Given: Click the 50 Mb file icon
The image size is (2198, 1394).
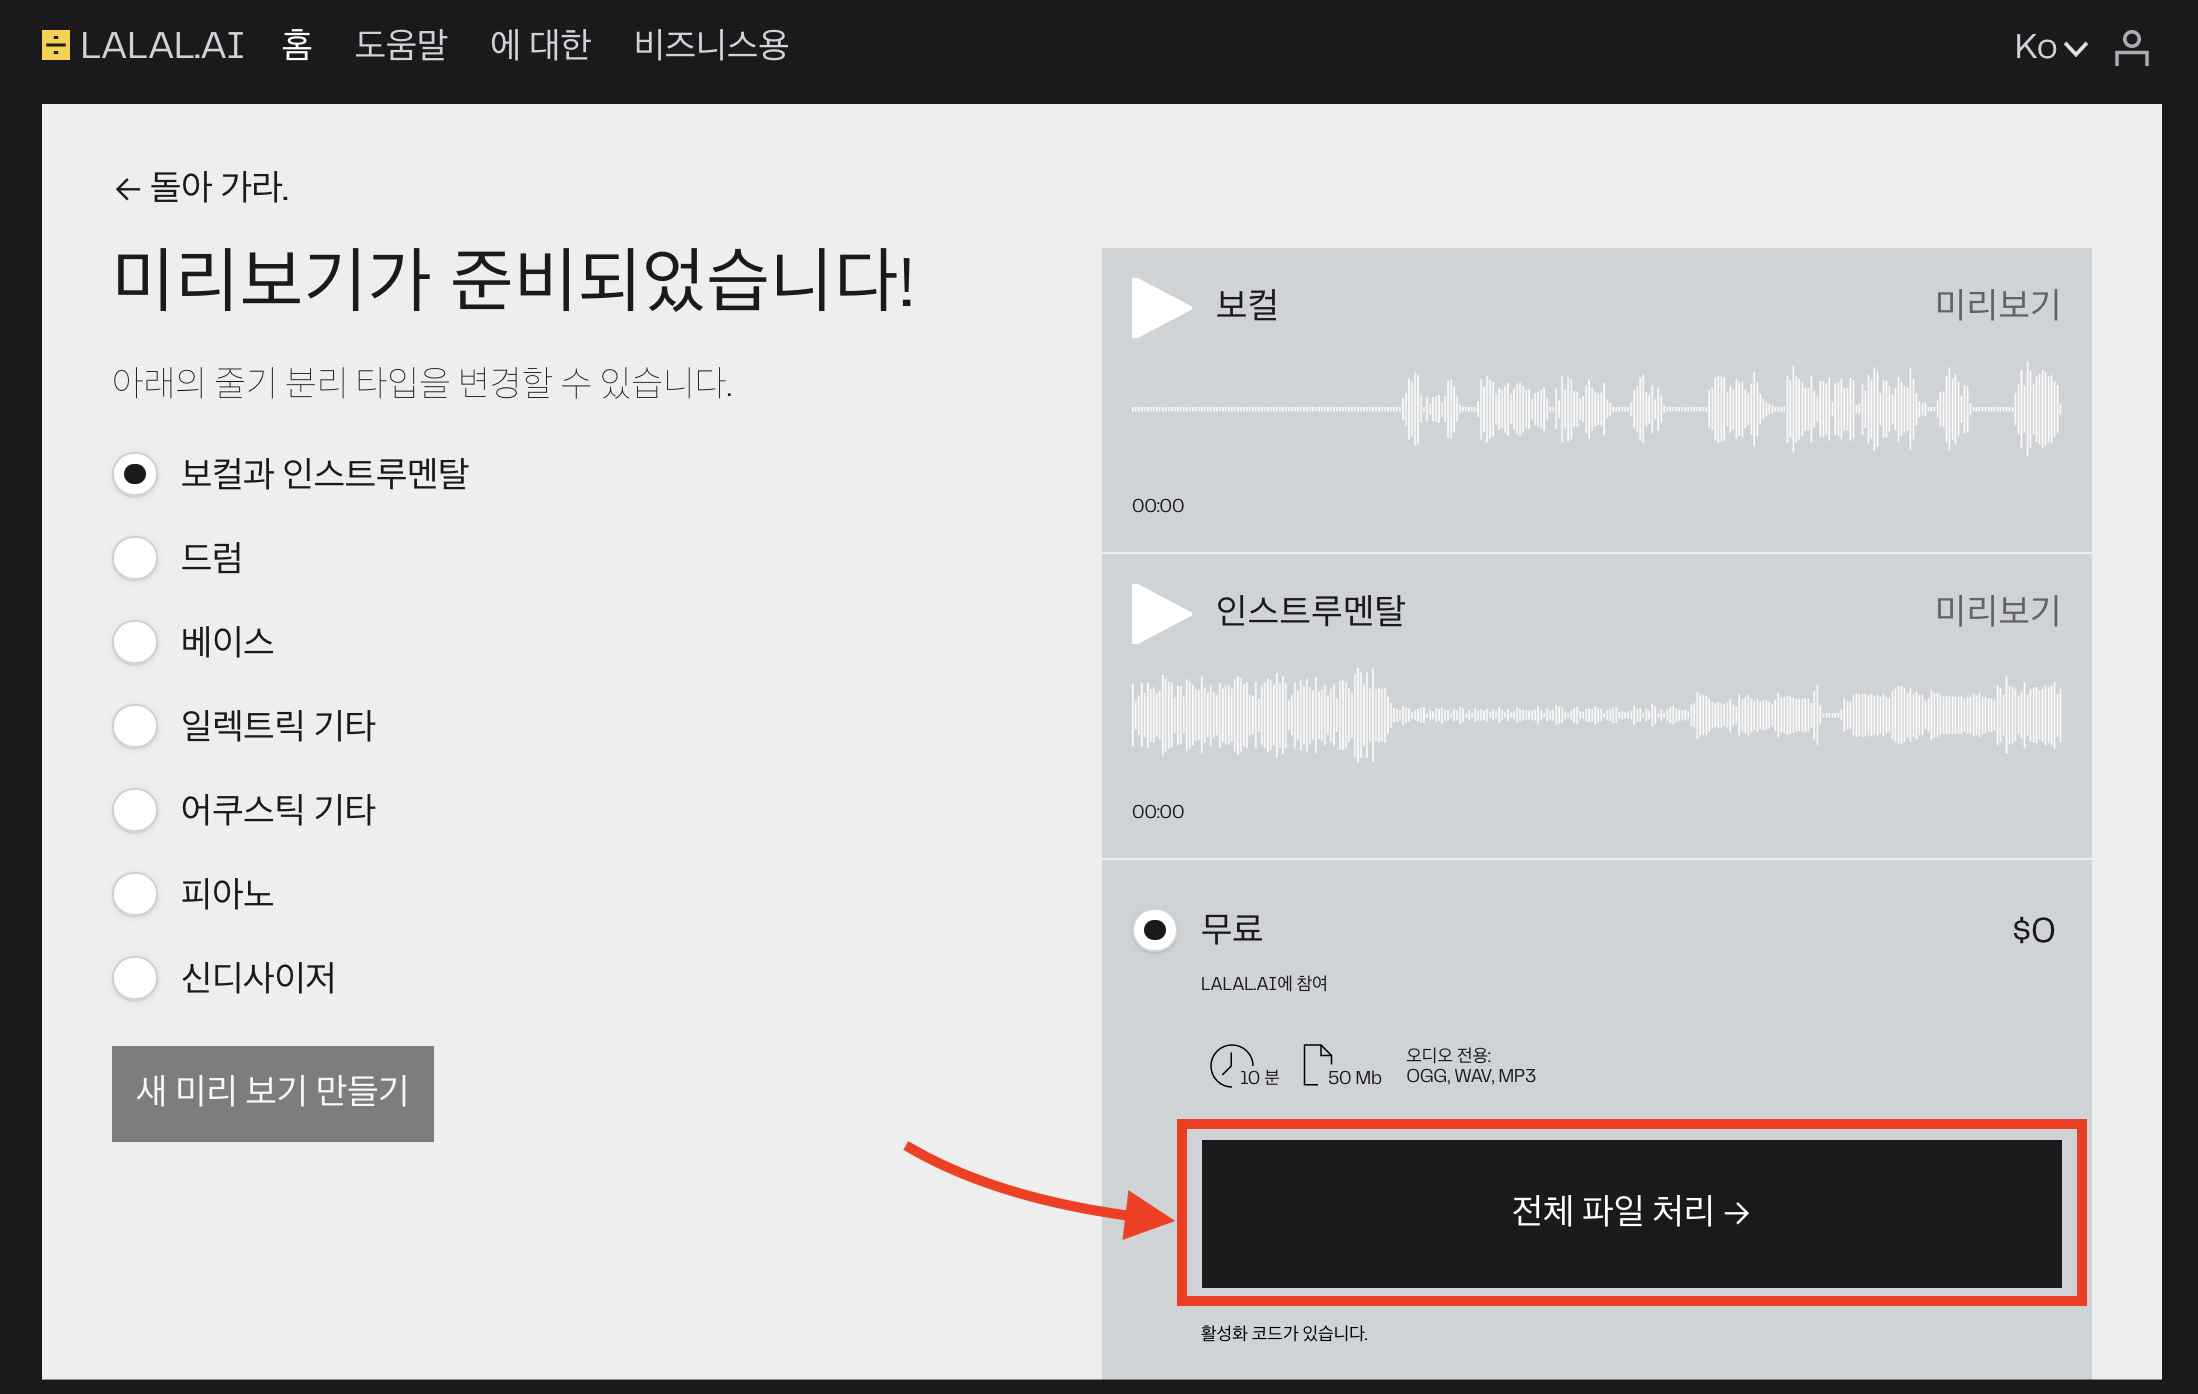Looking at the screenshot, I should click(1317, 1065).
